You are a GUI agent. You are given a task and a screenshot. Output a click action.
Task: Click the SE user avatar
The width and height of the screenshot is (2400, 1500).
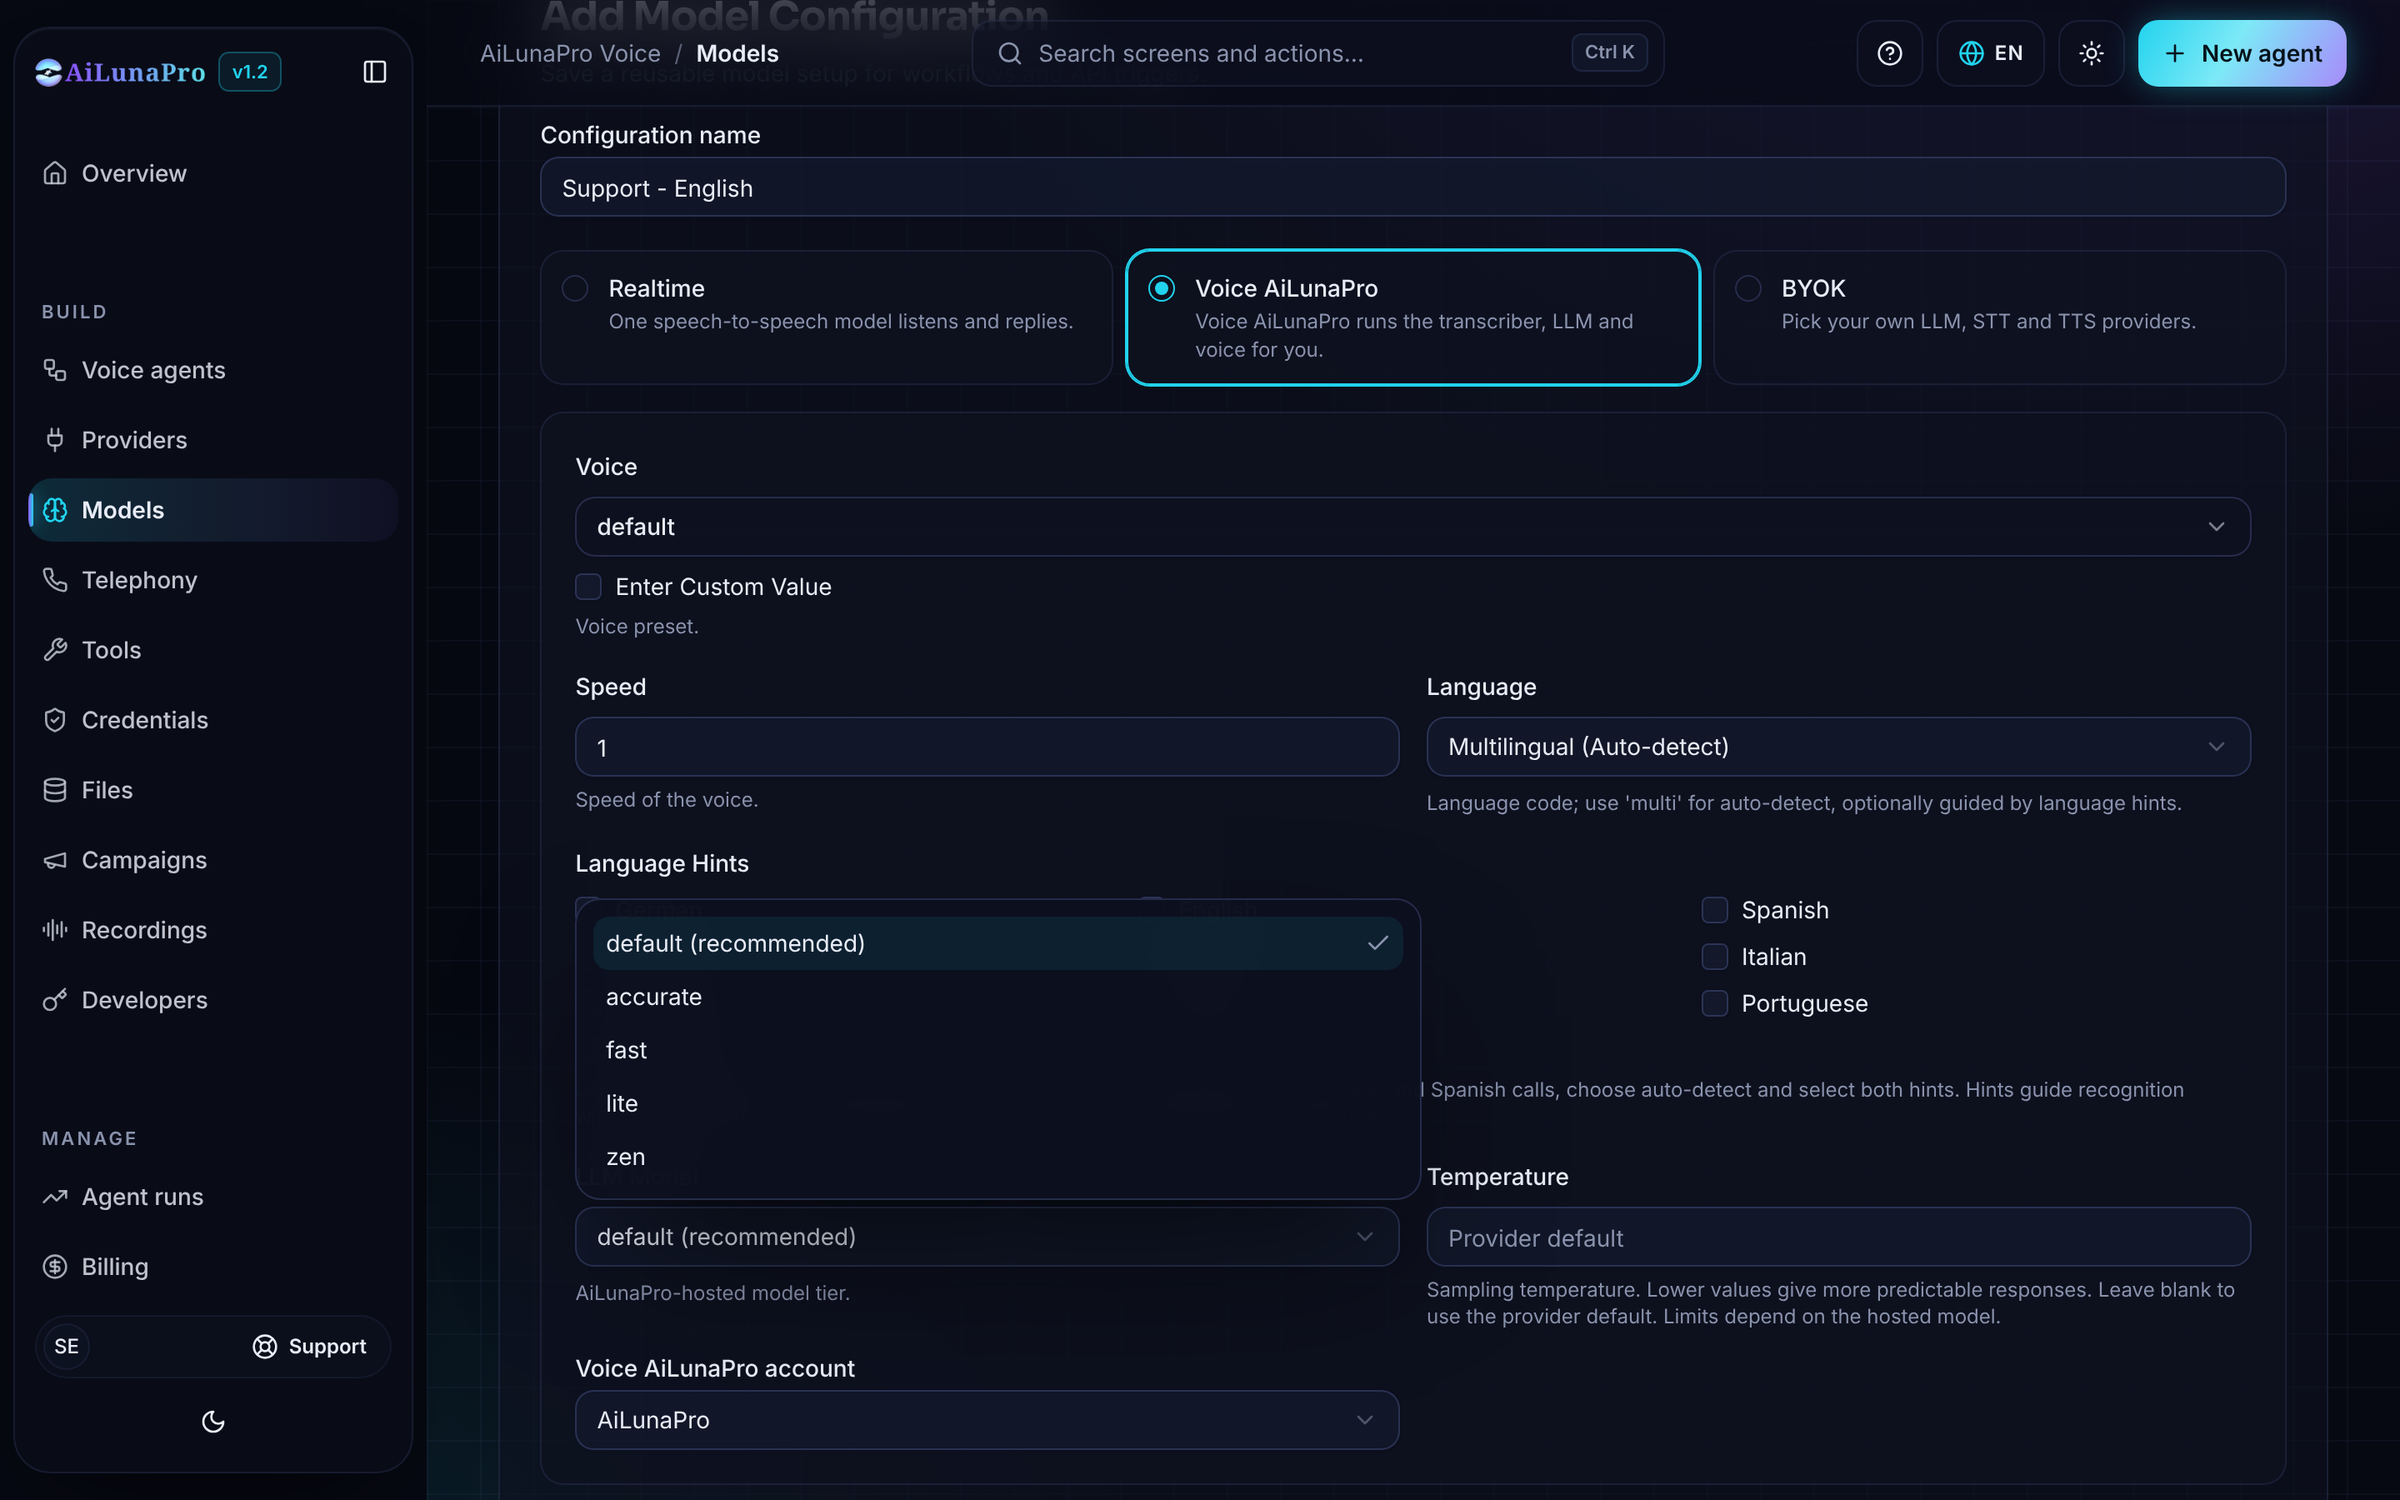[x=67, y=1346]
